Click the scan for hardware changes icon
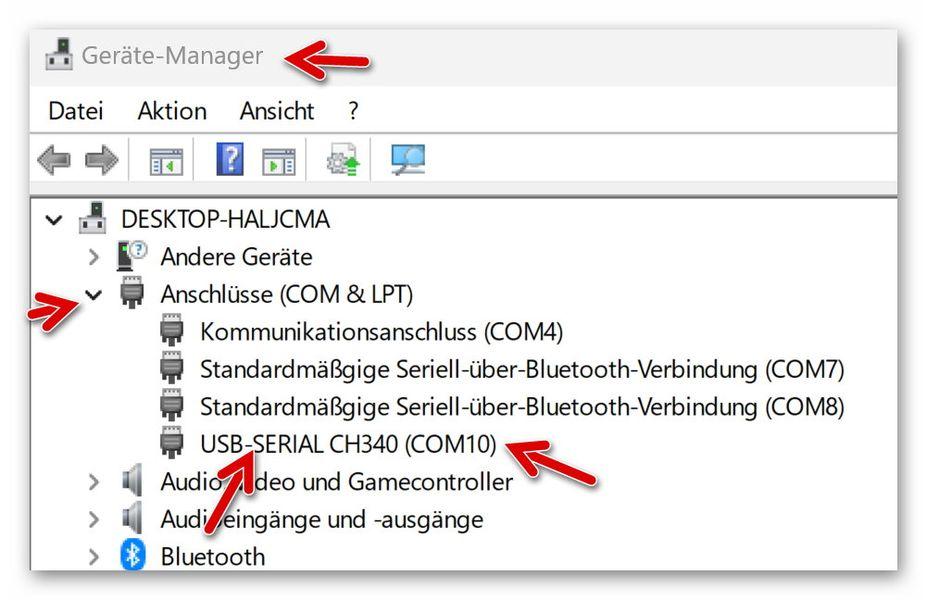The height and width of the screenshot is (600, 927). pyautogui.click(x=407, y=160)
